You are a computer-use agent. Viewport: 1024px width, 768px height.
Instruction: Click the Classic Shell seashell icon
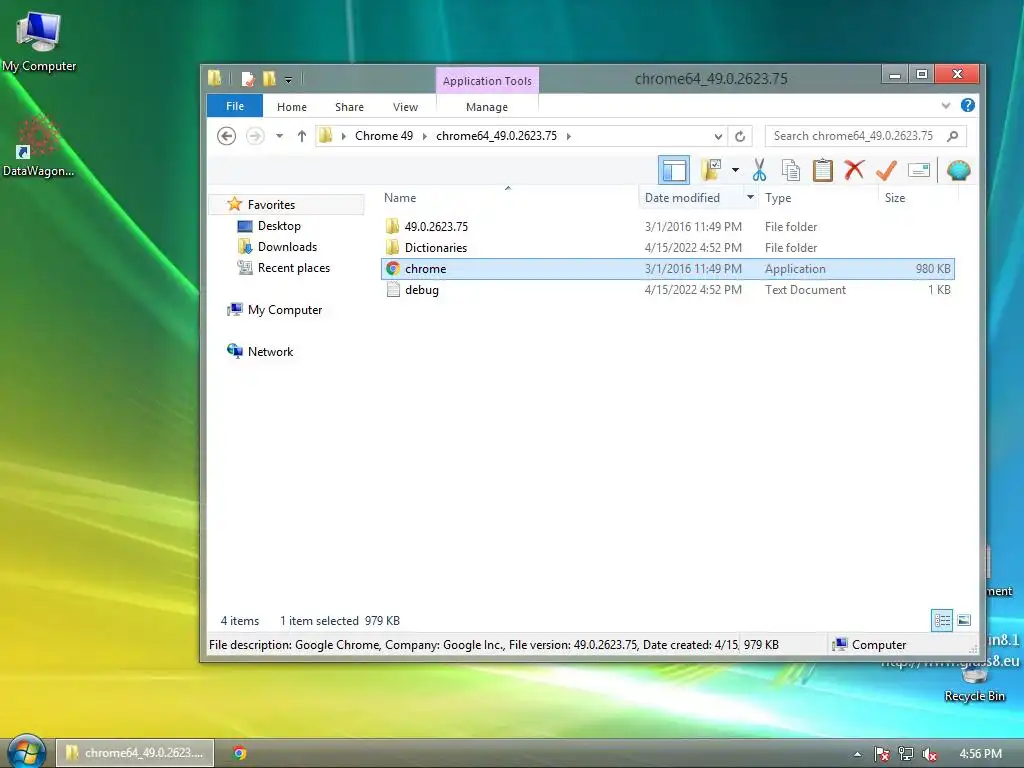[958, 170]
